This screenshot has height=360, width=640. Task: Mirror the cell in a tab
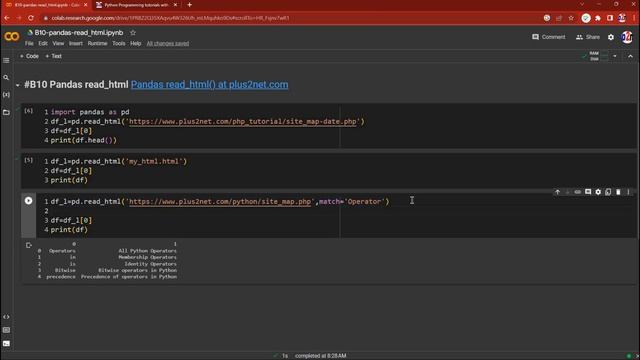point(608,192)
